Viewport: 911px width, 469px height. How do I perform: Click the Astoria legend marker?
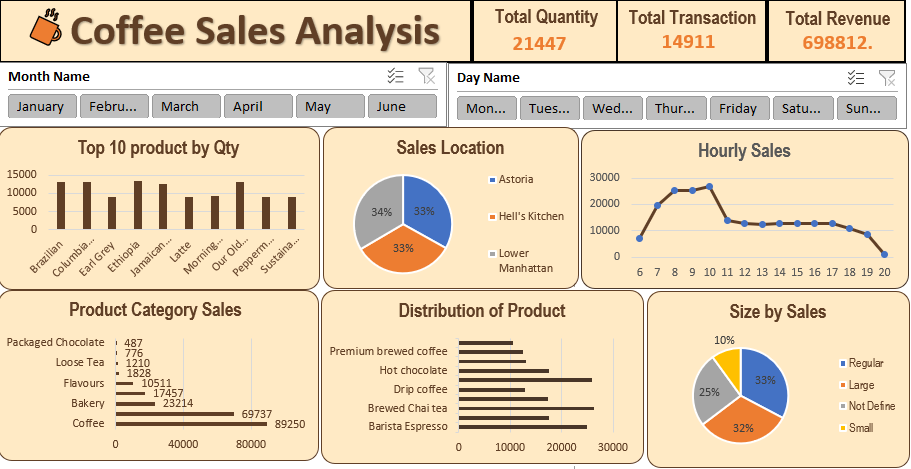[492, 180]
